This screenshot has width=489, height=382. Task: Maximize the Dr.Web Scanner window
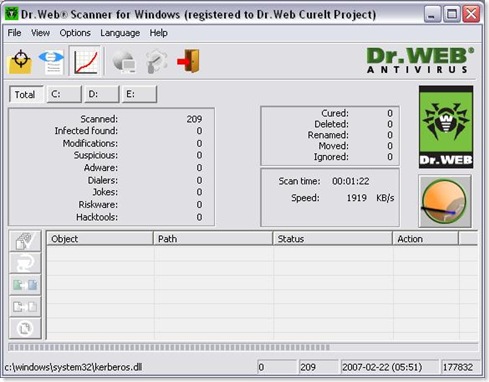coord(452,14)
